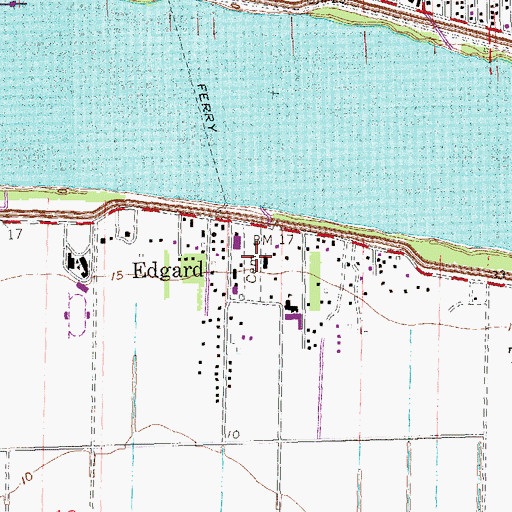Image resolution: width=512 pixels, height=512 pixels.
Task: Select the BM 17 benchmark label
Action: click(273, 239)
